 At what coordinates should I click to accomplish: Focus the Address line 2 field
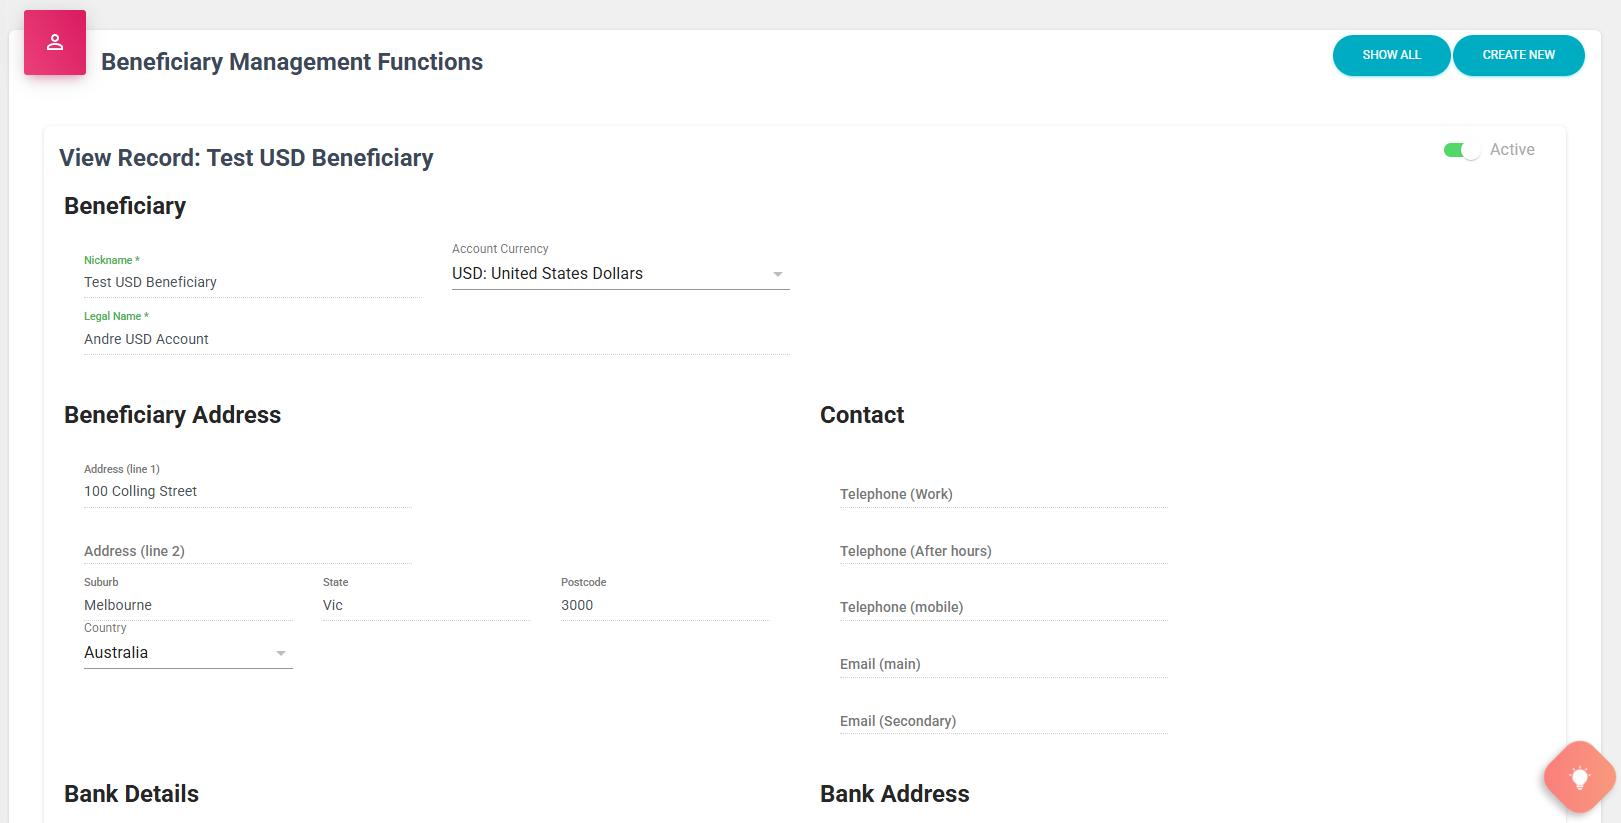click(247, 551)
